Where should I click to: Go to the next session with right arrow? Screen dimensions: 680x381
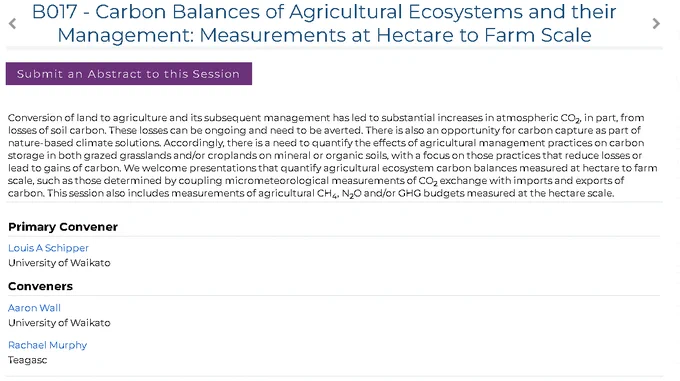pyautogui.click(x=656, y=23)
